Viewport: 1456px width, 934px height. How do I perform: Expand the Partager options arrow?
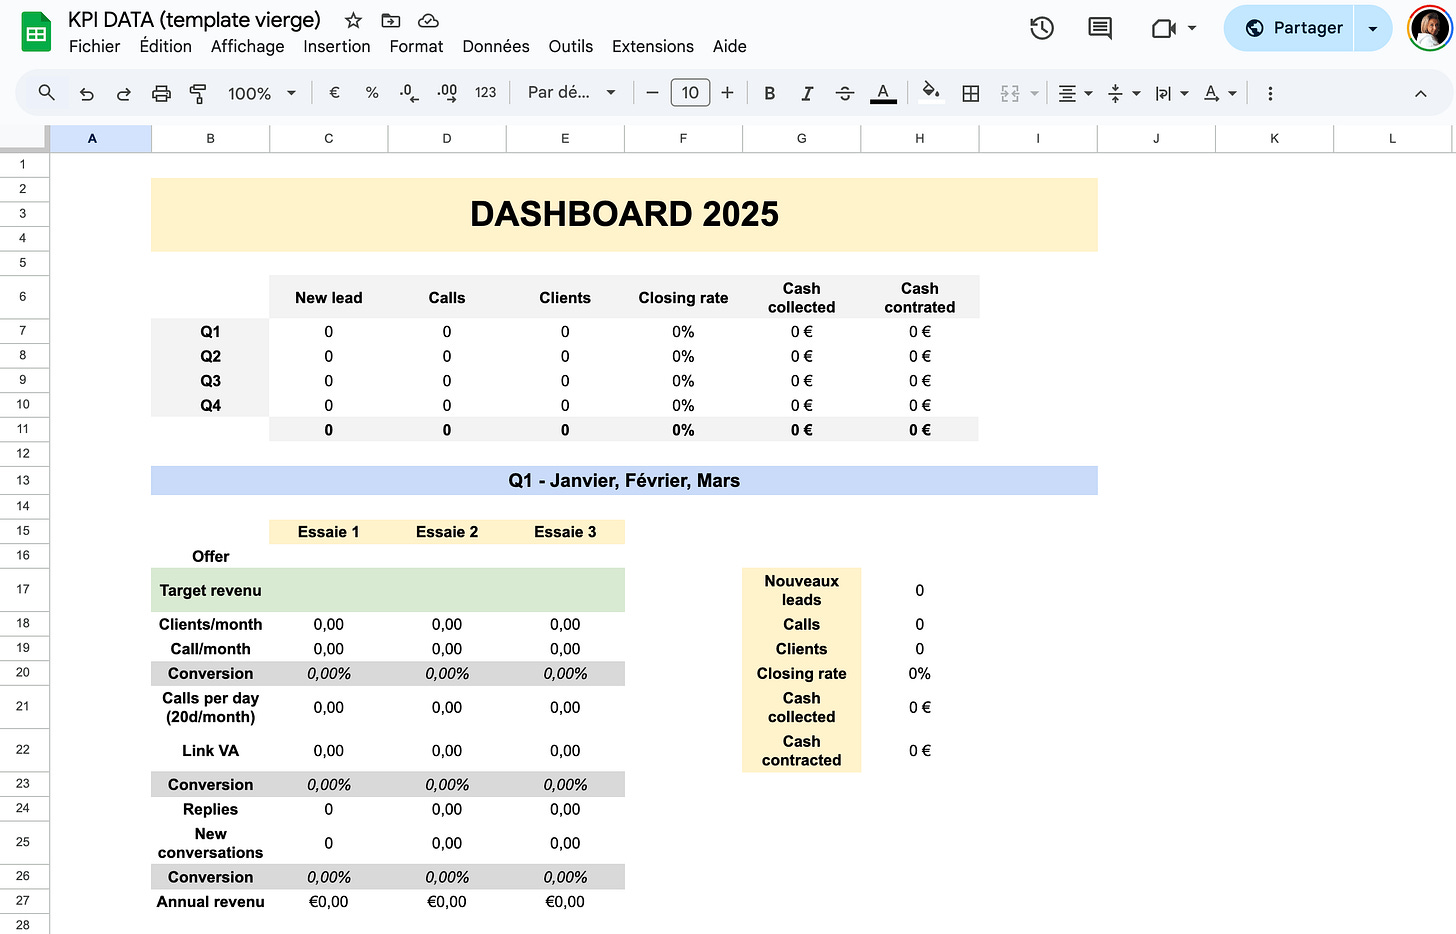click(1373, 28)
